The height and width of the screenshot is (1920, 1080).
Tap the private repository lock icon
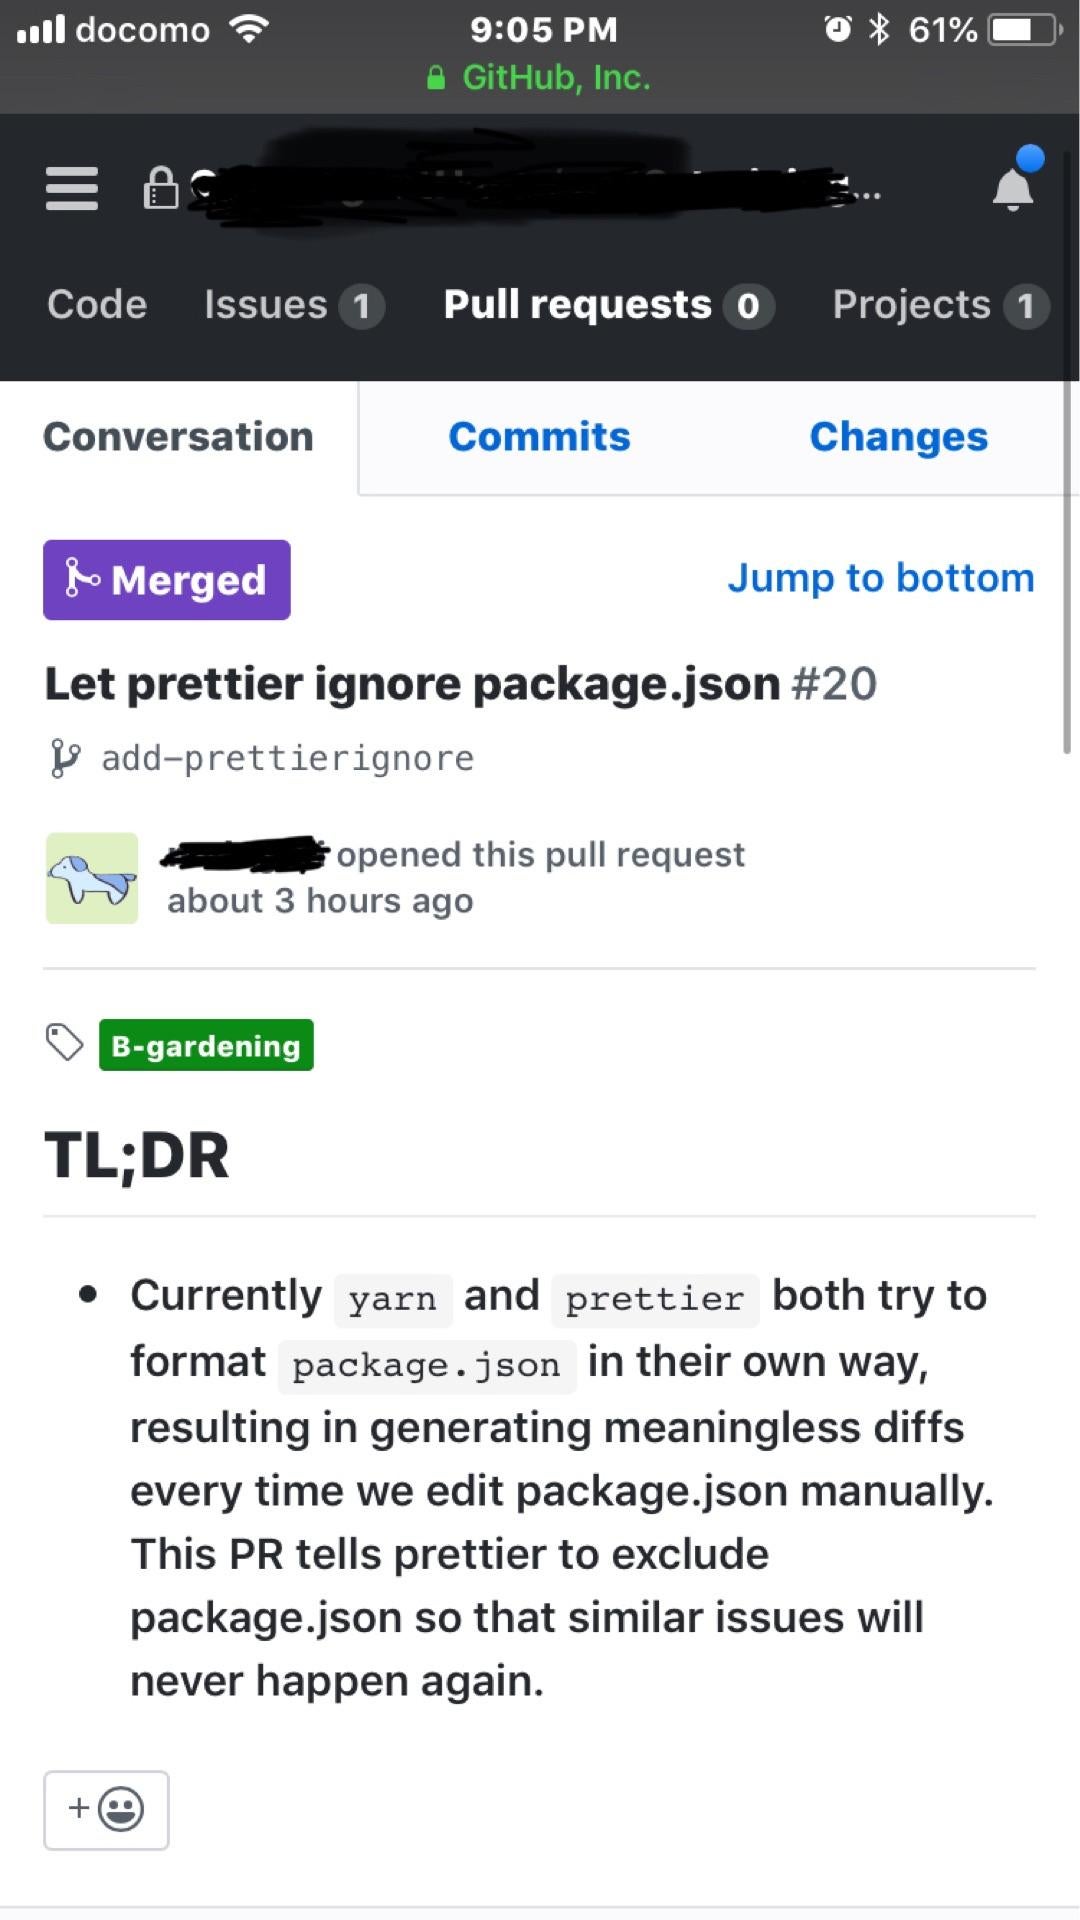[x=160, y=188]
